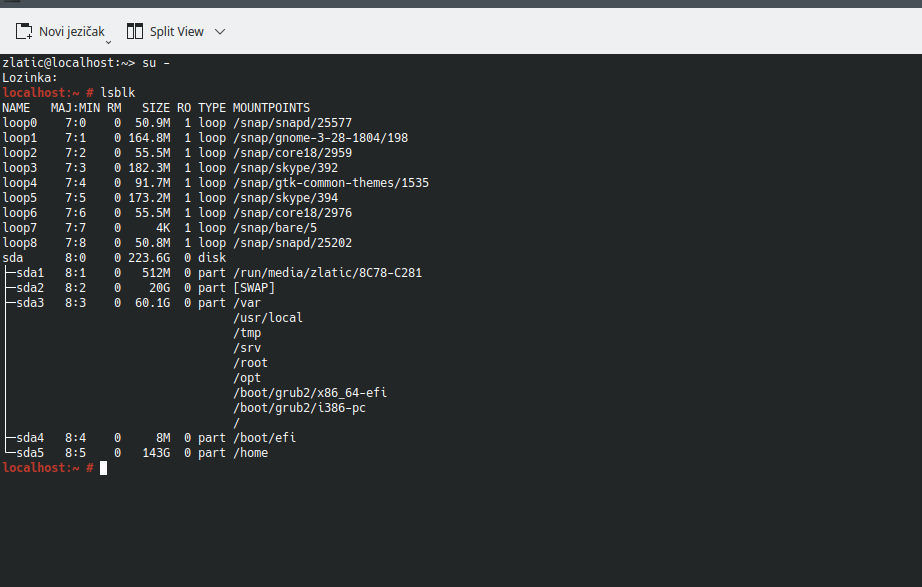This screenshot has width=922, height=587.
Task: Click the /boot/efi mountpoint of sda4
Action: (264, 437)
